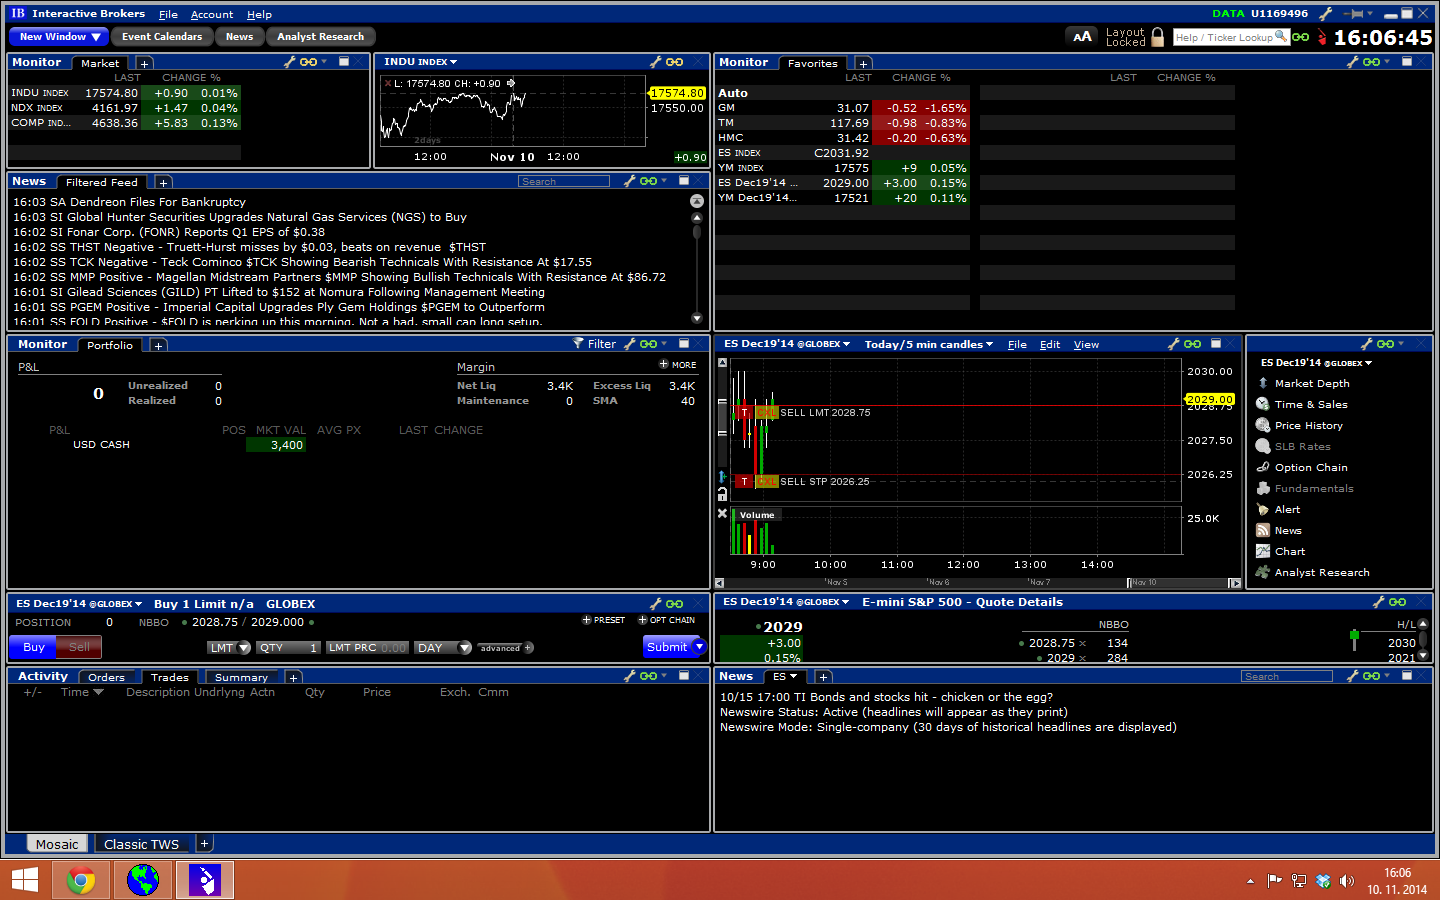Viewport: 1440px width, 900px height.
Task: Click the INDU mini chart chain link icon
Action: click(675, 62)
